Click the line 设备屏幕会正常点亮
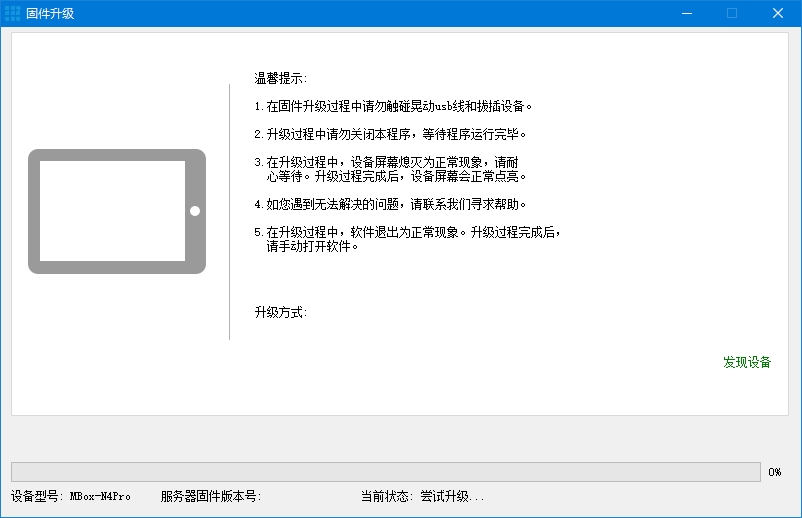802x518 pixels. (396, 176)
